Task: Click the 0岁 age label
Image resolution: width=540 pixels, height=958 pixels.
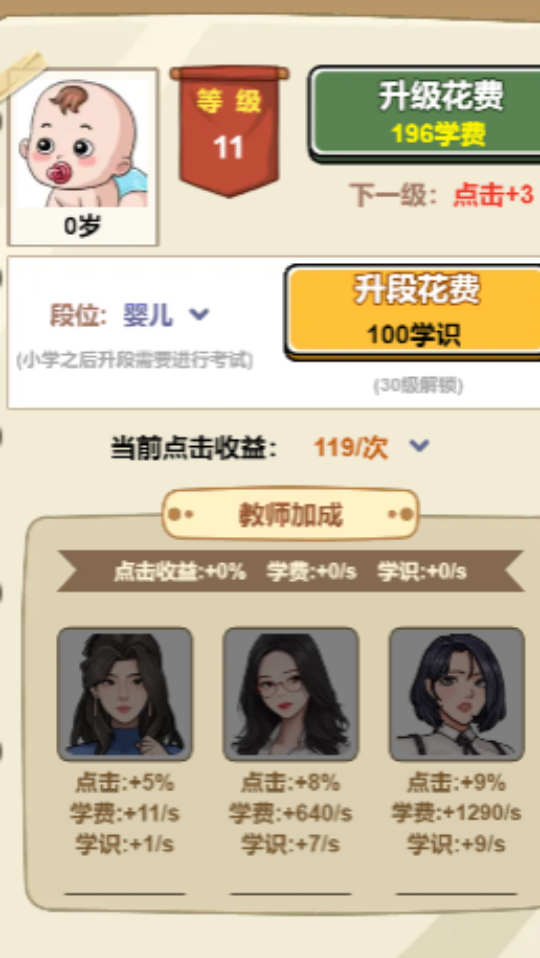Action: [82, 227]
